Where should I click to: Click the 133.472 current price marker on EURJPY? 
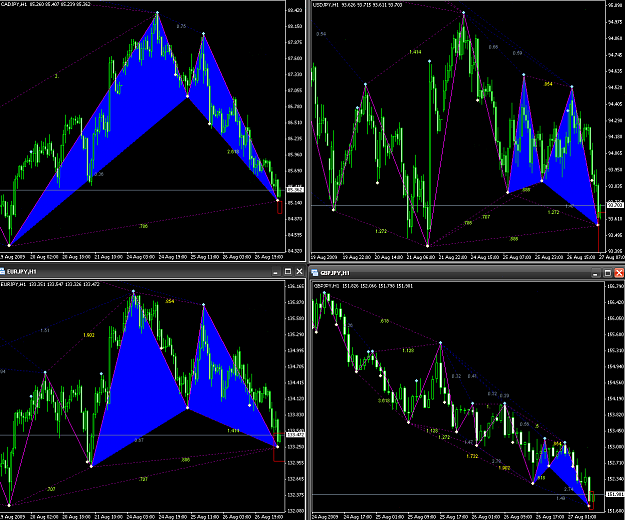tap(295, 434)
